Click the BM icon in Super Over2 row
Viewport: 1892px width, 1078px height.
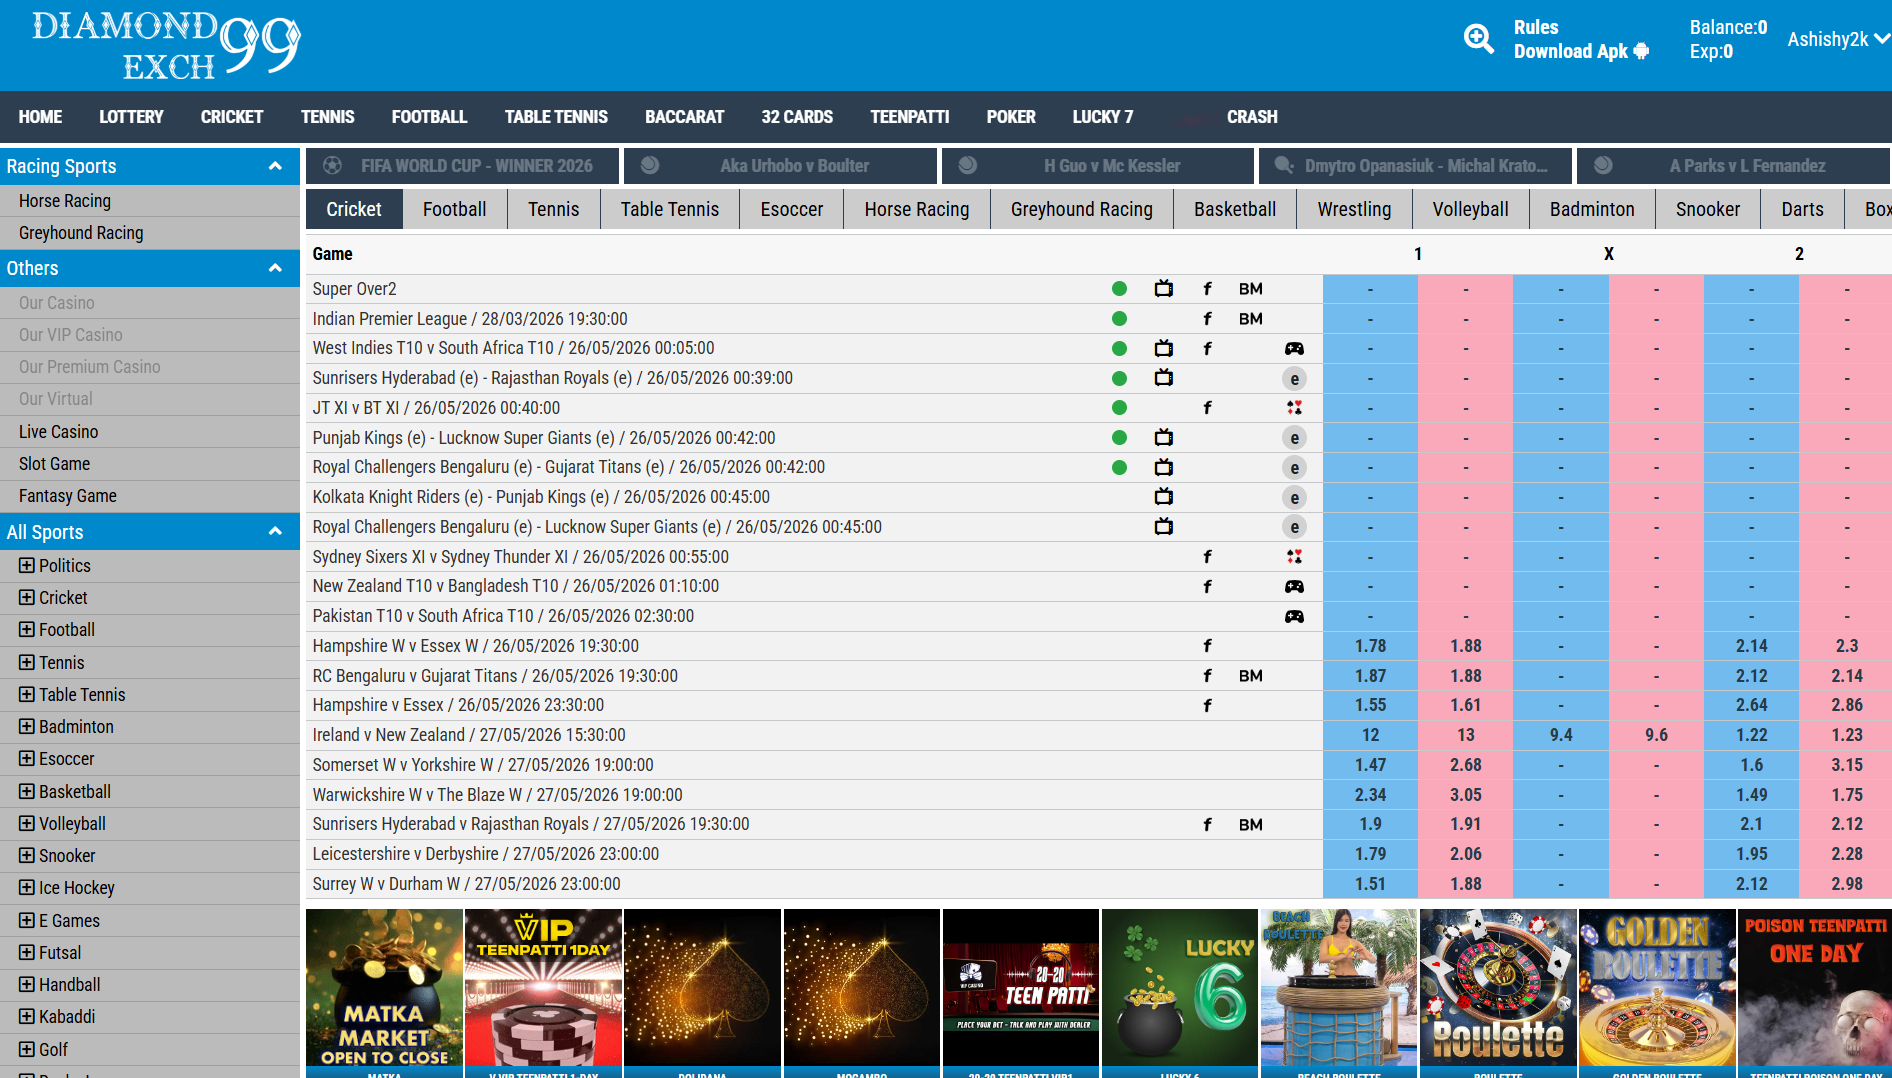pos(1250,289)
